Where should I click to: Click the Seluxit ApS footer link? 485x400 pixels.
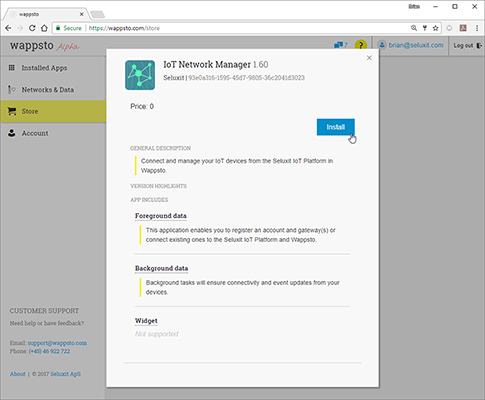click(x=65, y=374)
